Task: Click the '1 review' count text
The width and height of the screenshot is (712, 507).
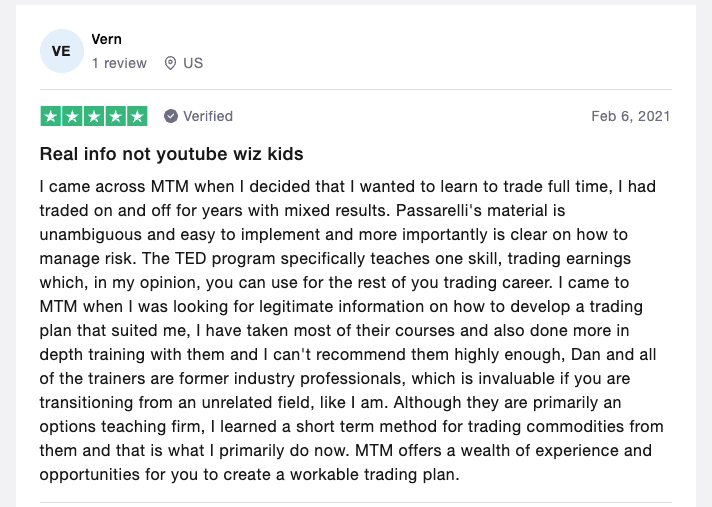Action: [119, 63]
